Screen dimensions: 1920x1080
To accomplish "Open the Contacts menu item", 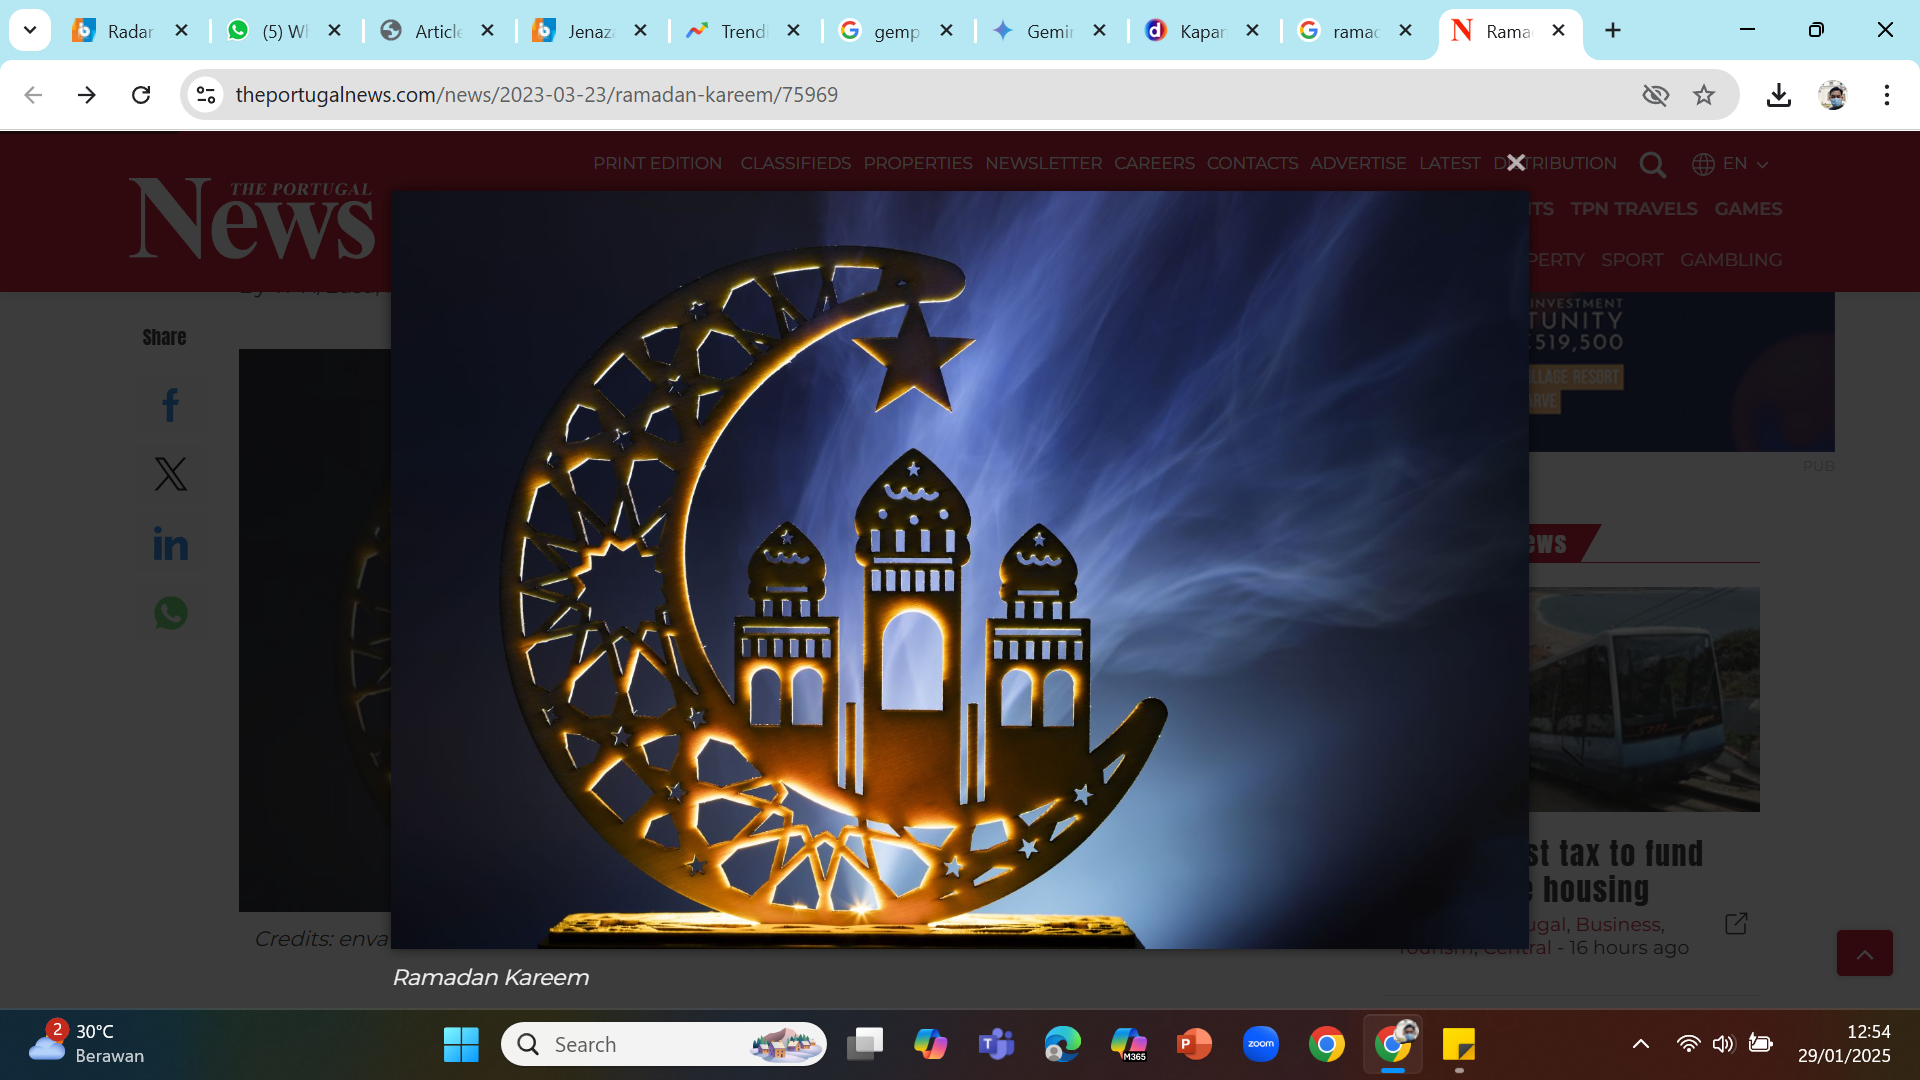I will pyautogui.click(x=1252, y=163).
